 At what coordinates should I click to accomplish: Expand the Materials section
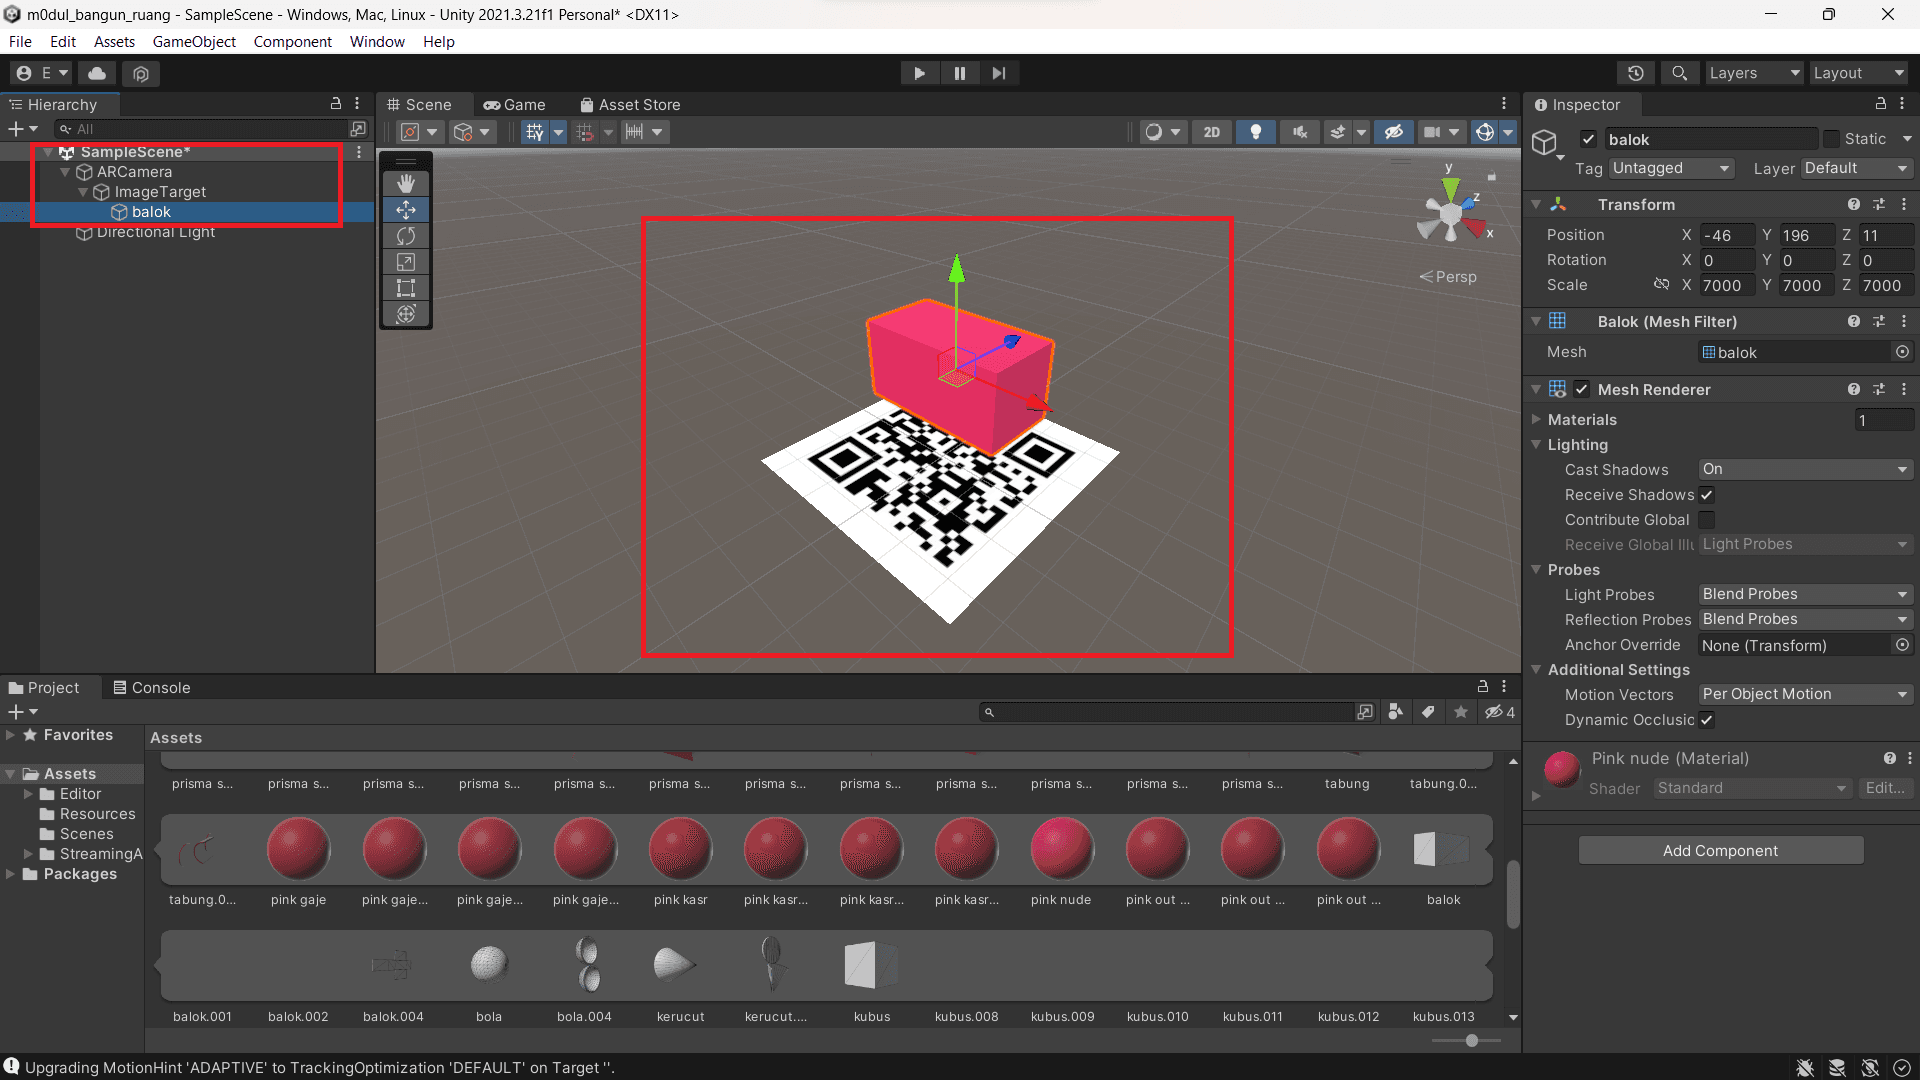tap(1537, 420)
